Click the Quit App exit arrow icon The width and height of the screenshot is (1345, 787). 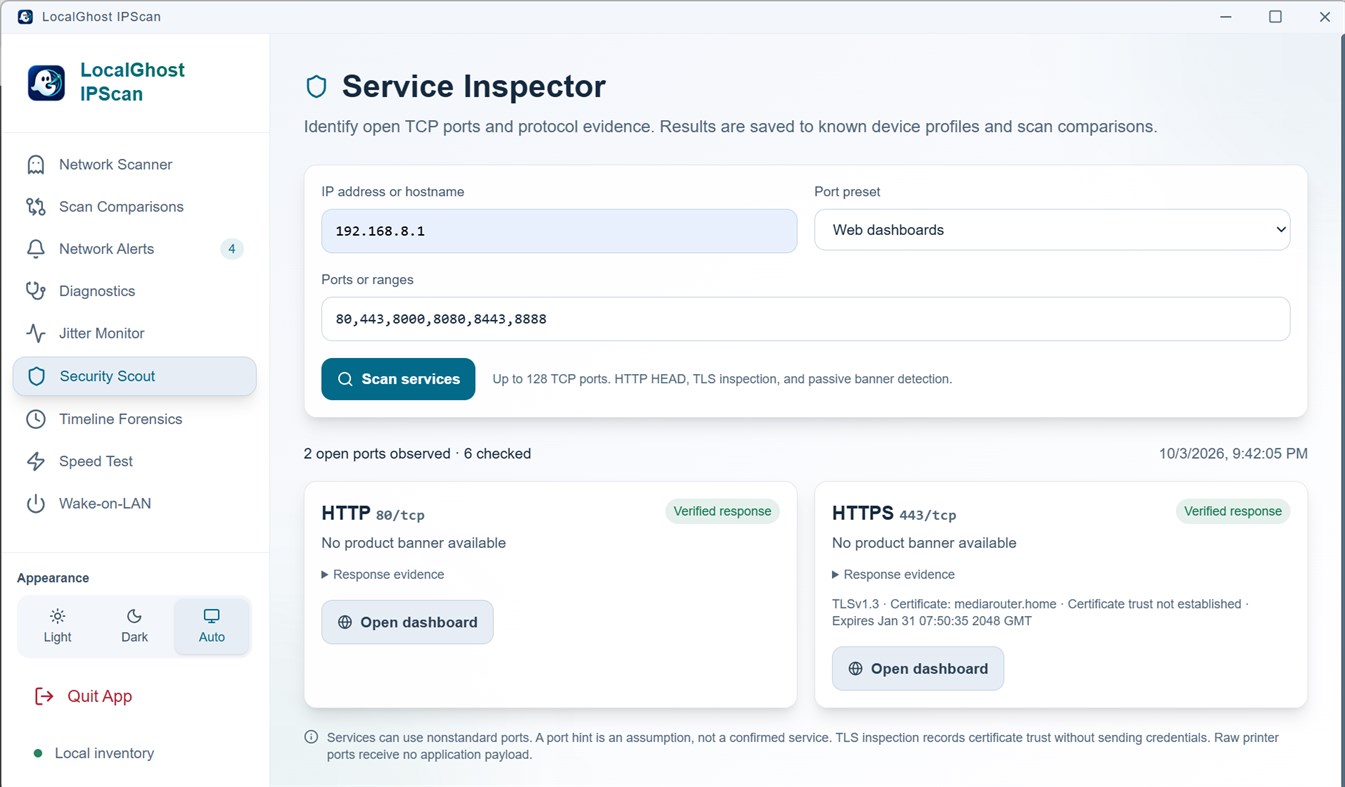(44, 696)
